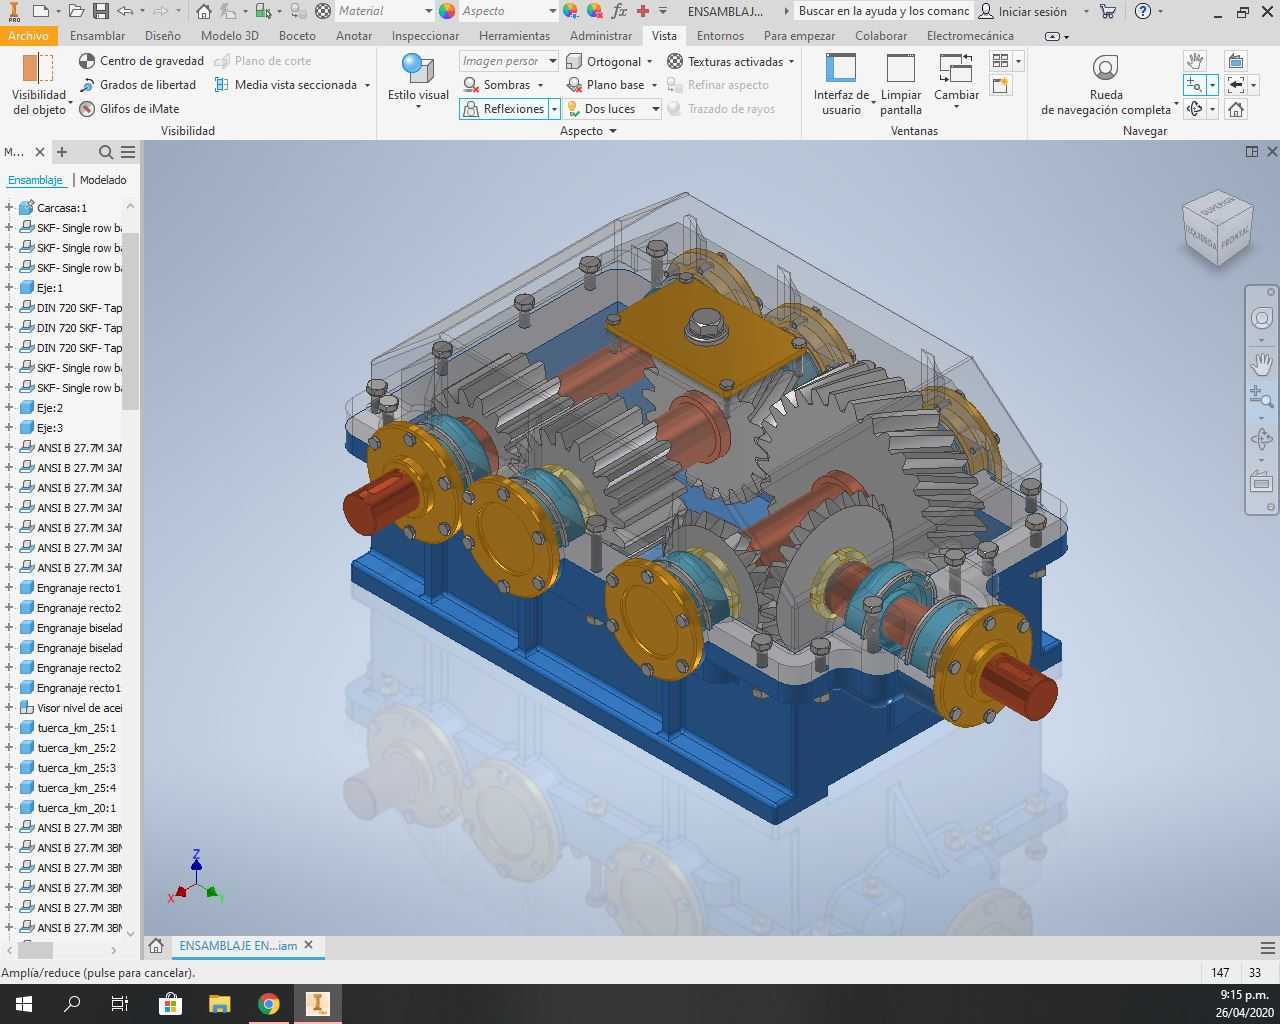This screenshot has height=1024, width=1280.
Task: Click the help question mark icon
Action: tap(1143, 11)
